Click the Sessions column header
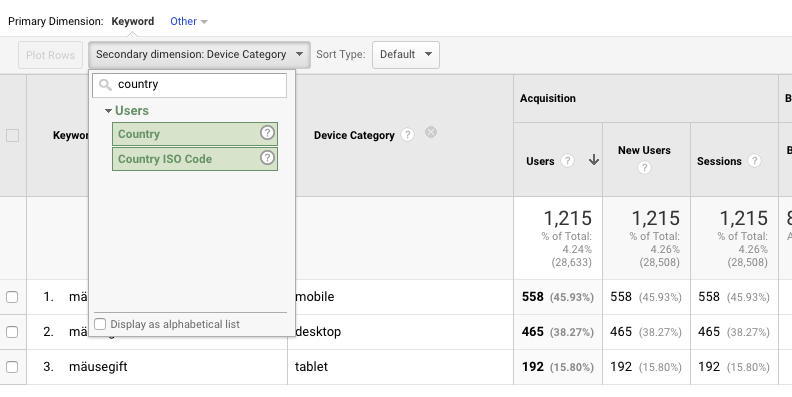Viewport: 792px width, 397px height. [x=719, y=161]
